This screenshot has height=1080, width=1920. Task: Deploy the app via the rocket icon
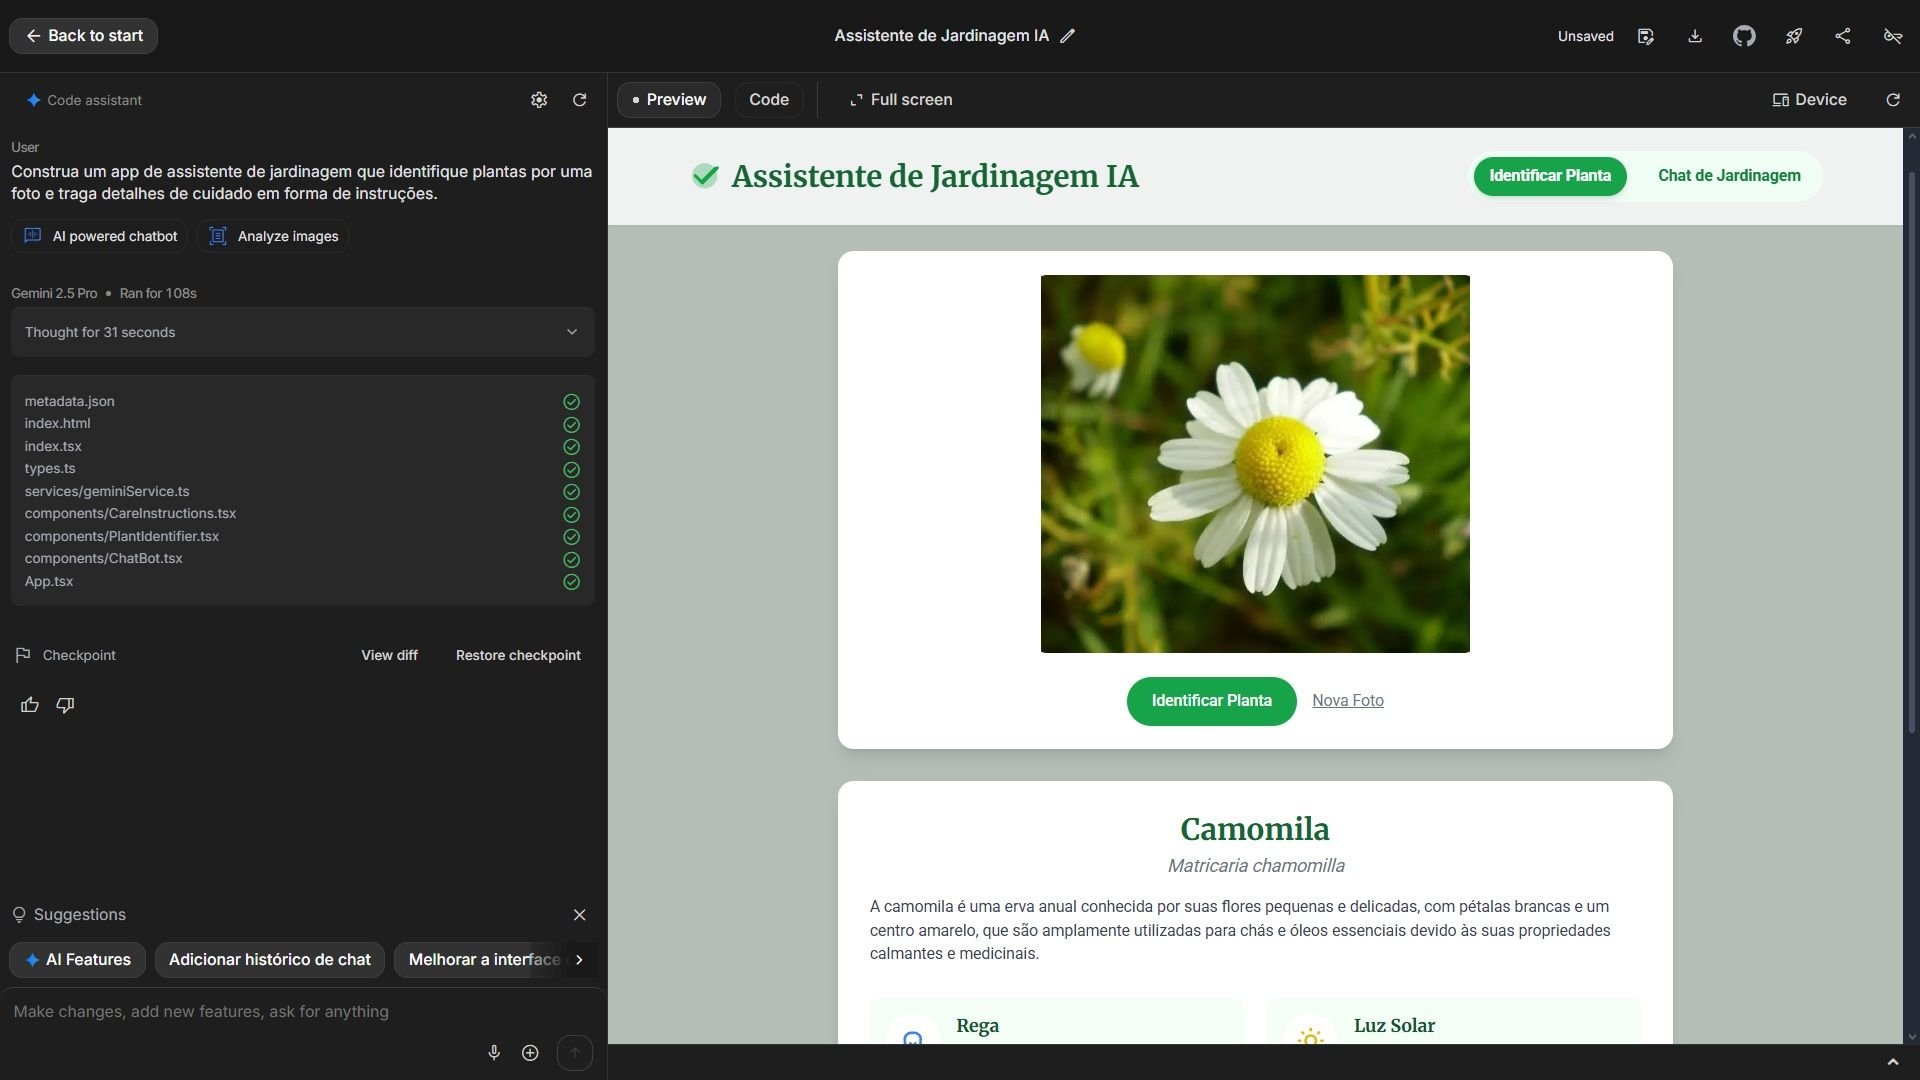pos(1793,36)
